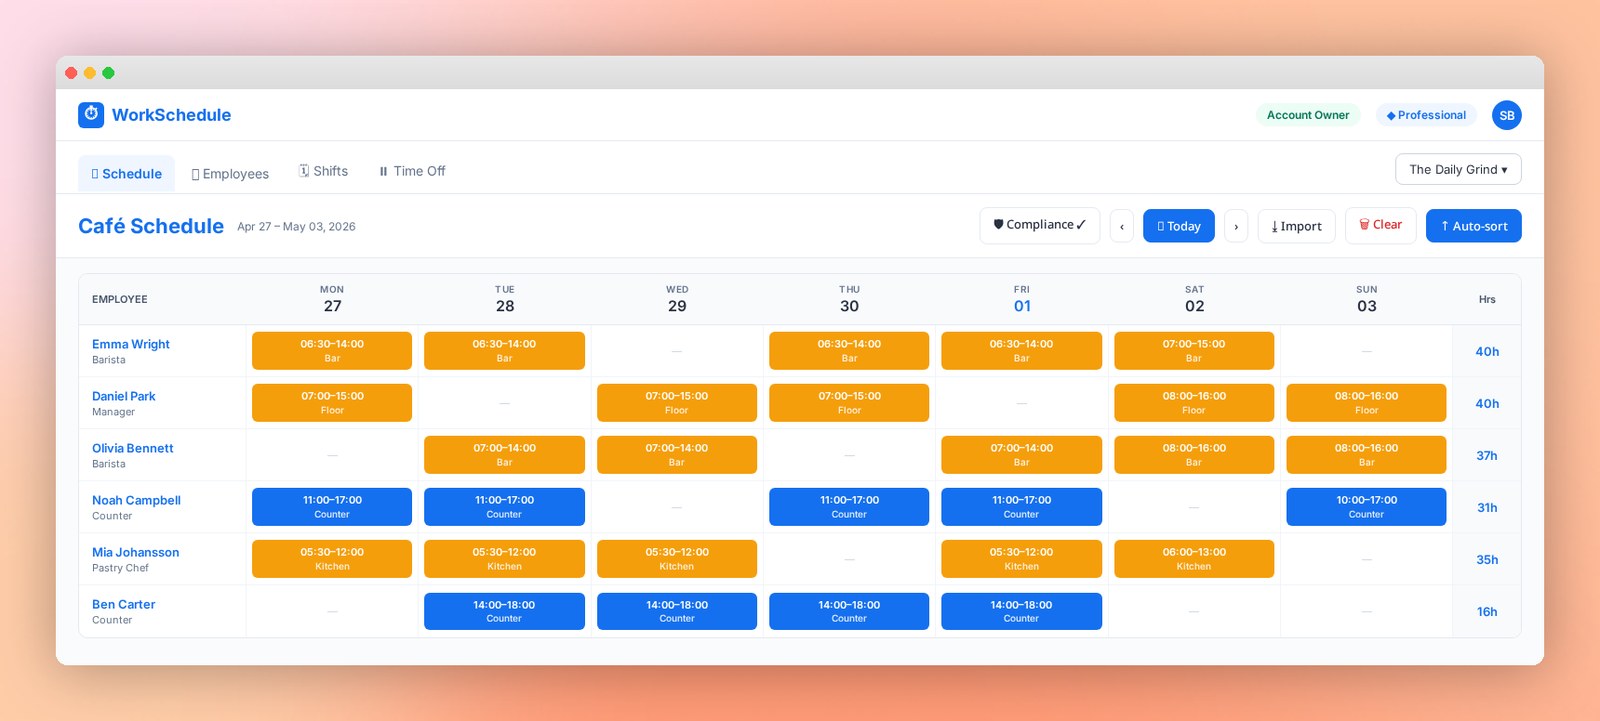Click Ben Carter's 16h total
The image size is (1600, 721).
pos(1487,611)
